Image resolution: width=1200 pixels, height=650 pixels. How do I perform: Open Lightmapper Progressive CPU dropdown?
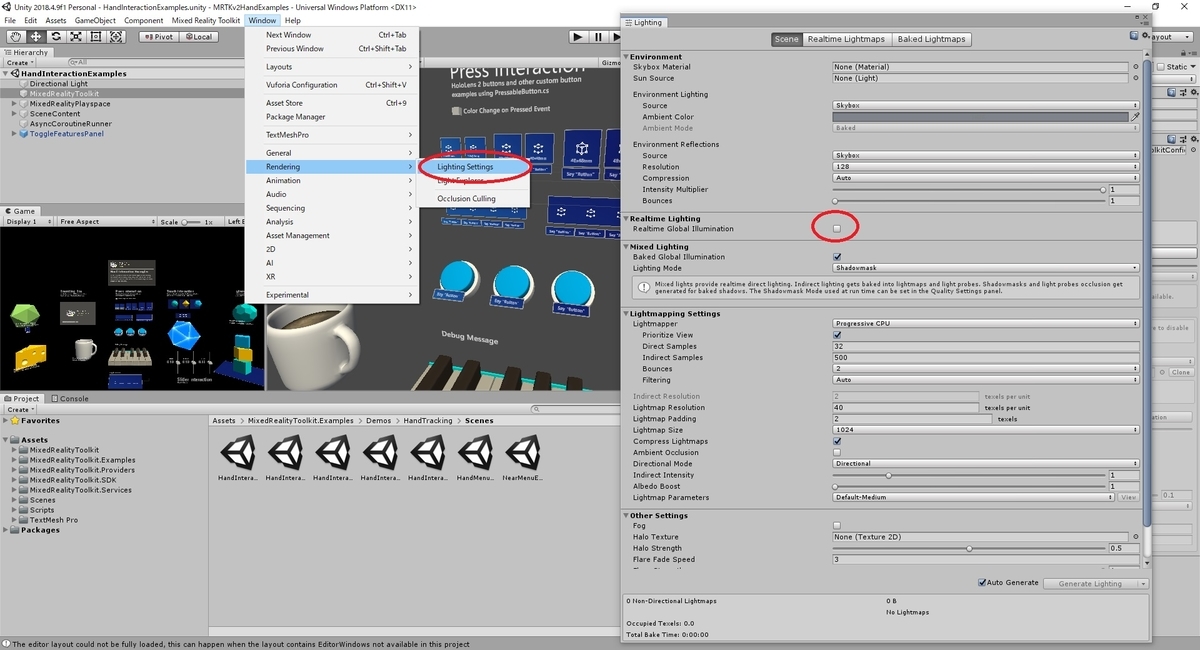986,324
